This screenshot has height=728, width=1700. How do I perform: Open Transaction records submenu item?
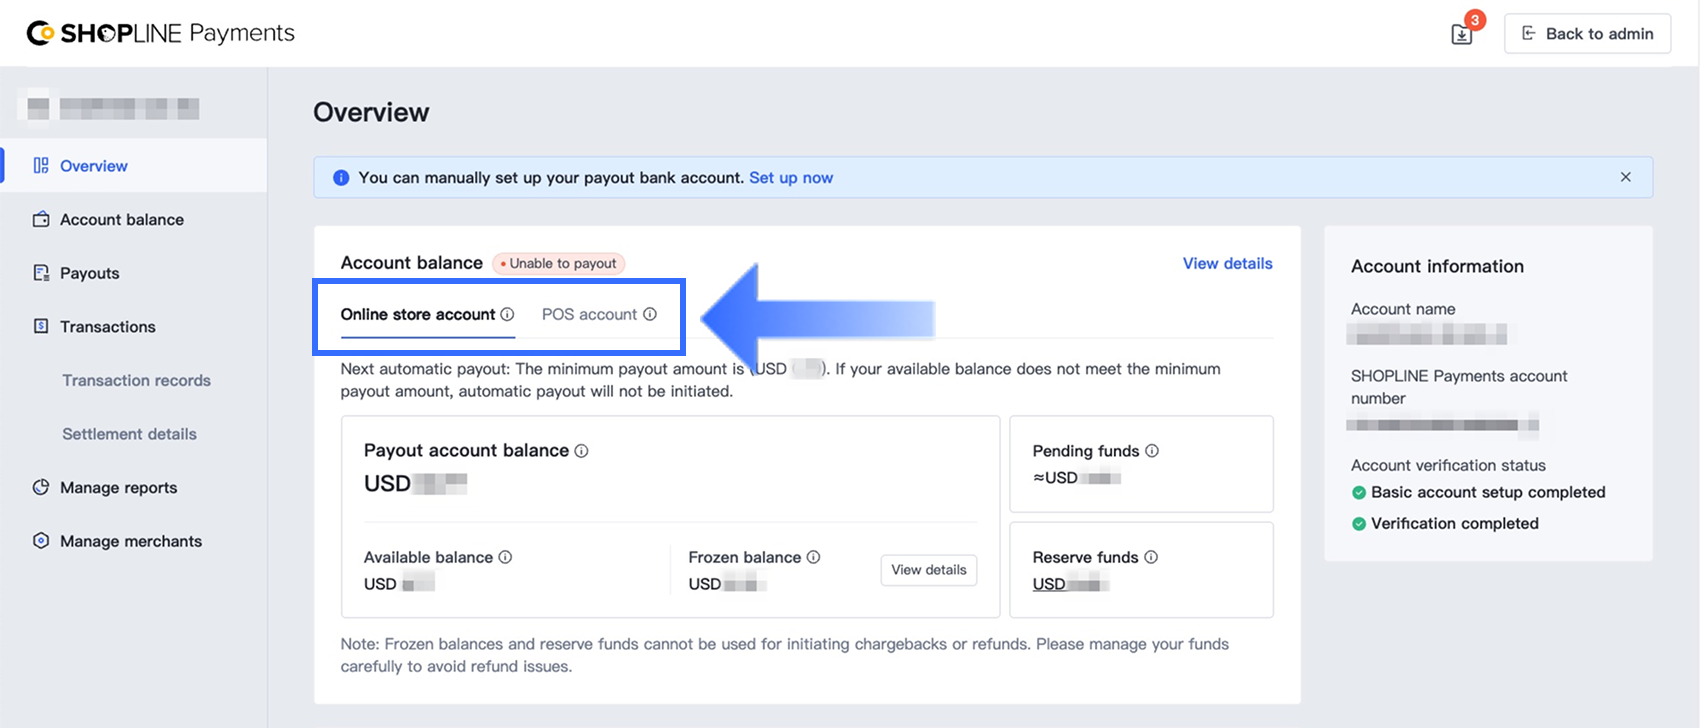coord(136,380)
